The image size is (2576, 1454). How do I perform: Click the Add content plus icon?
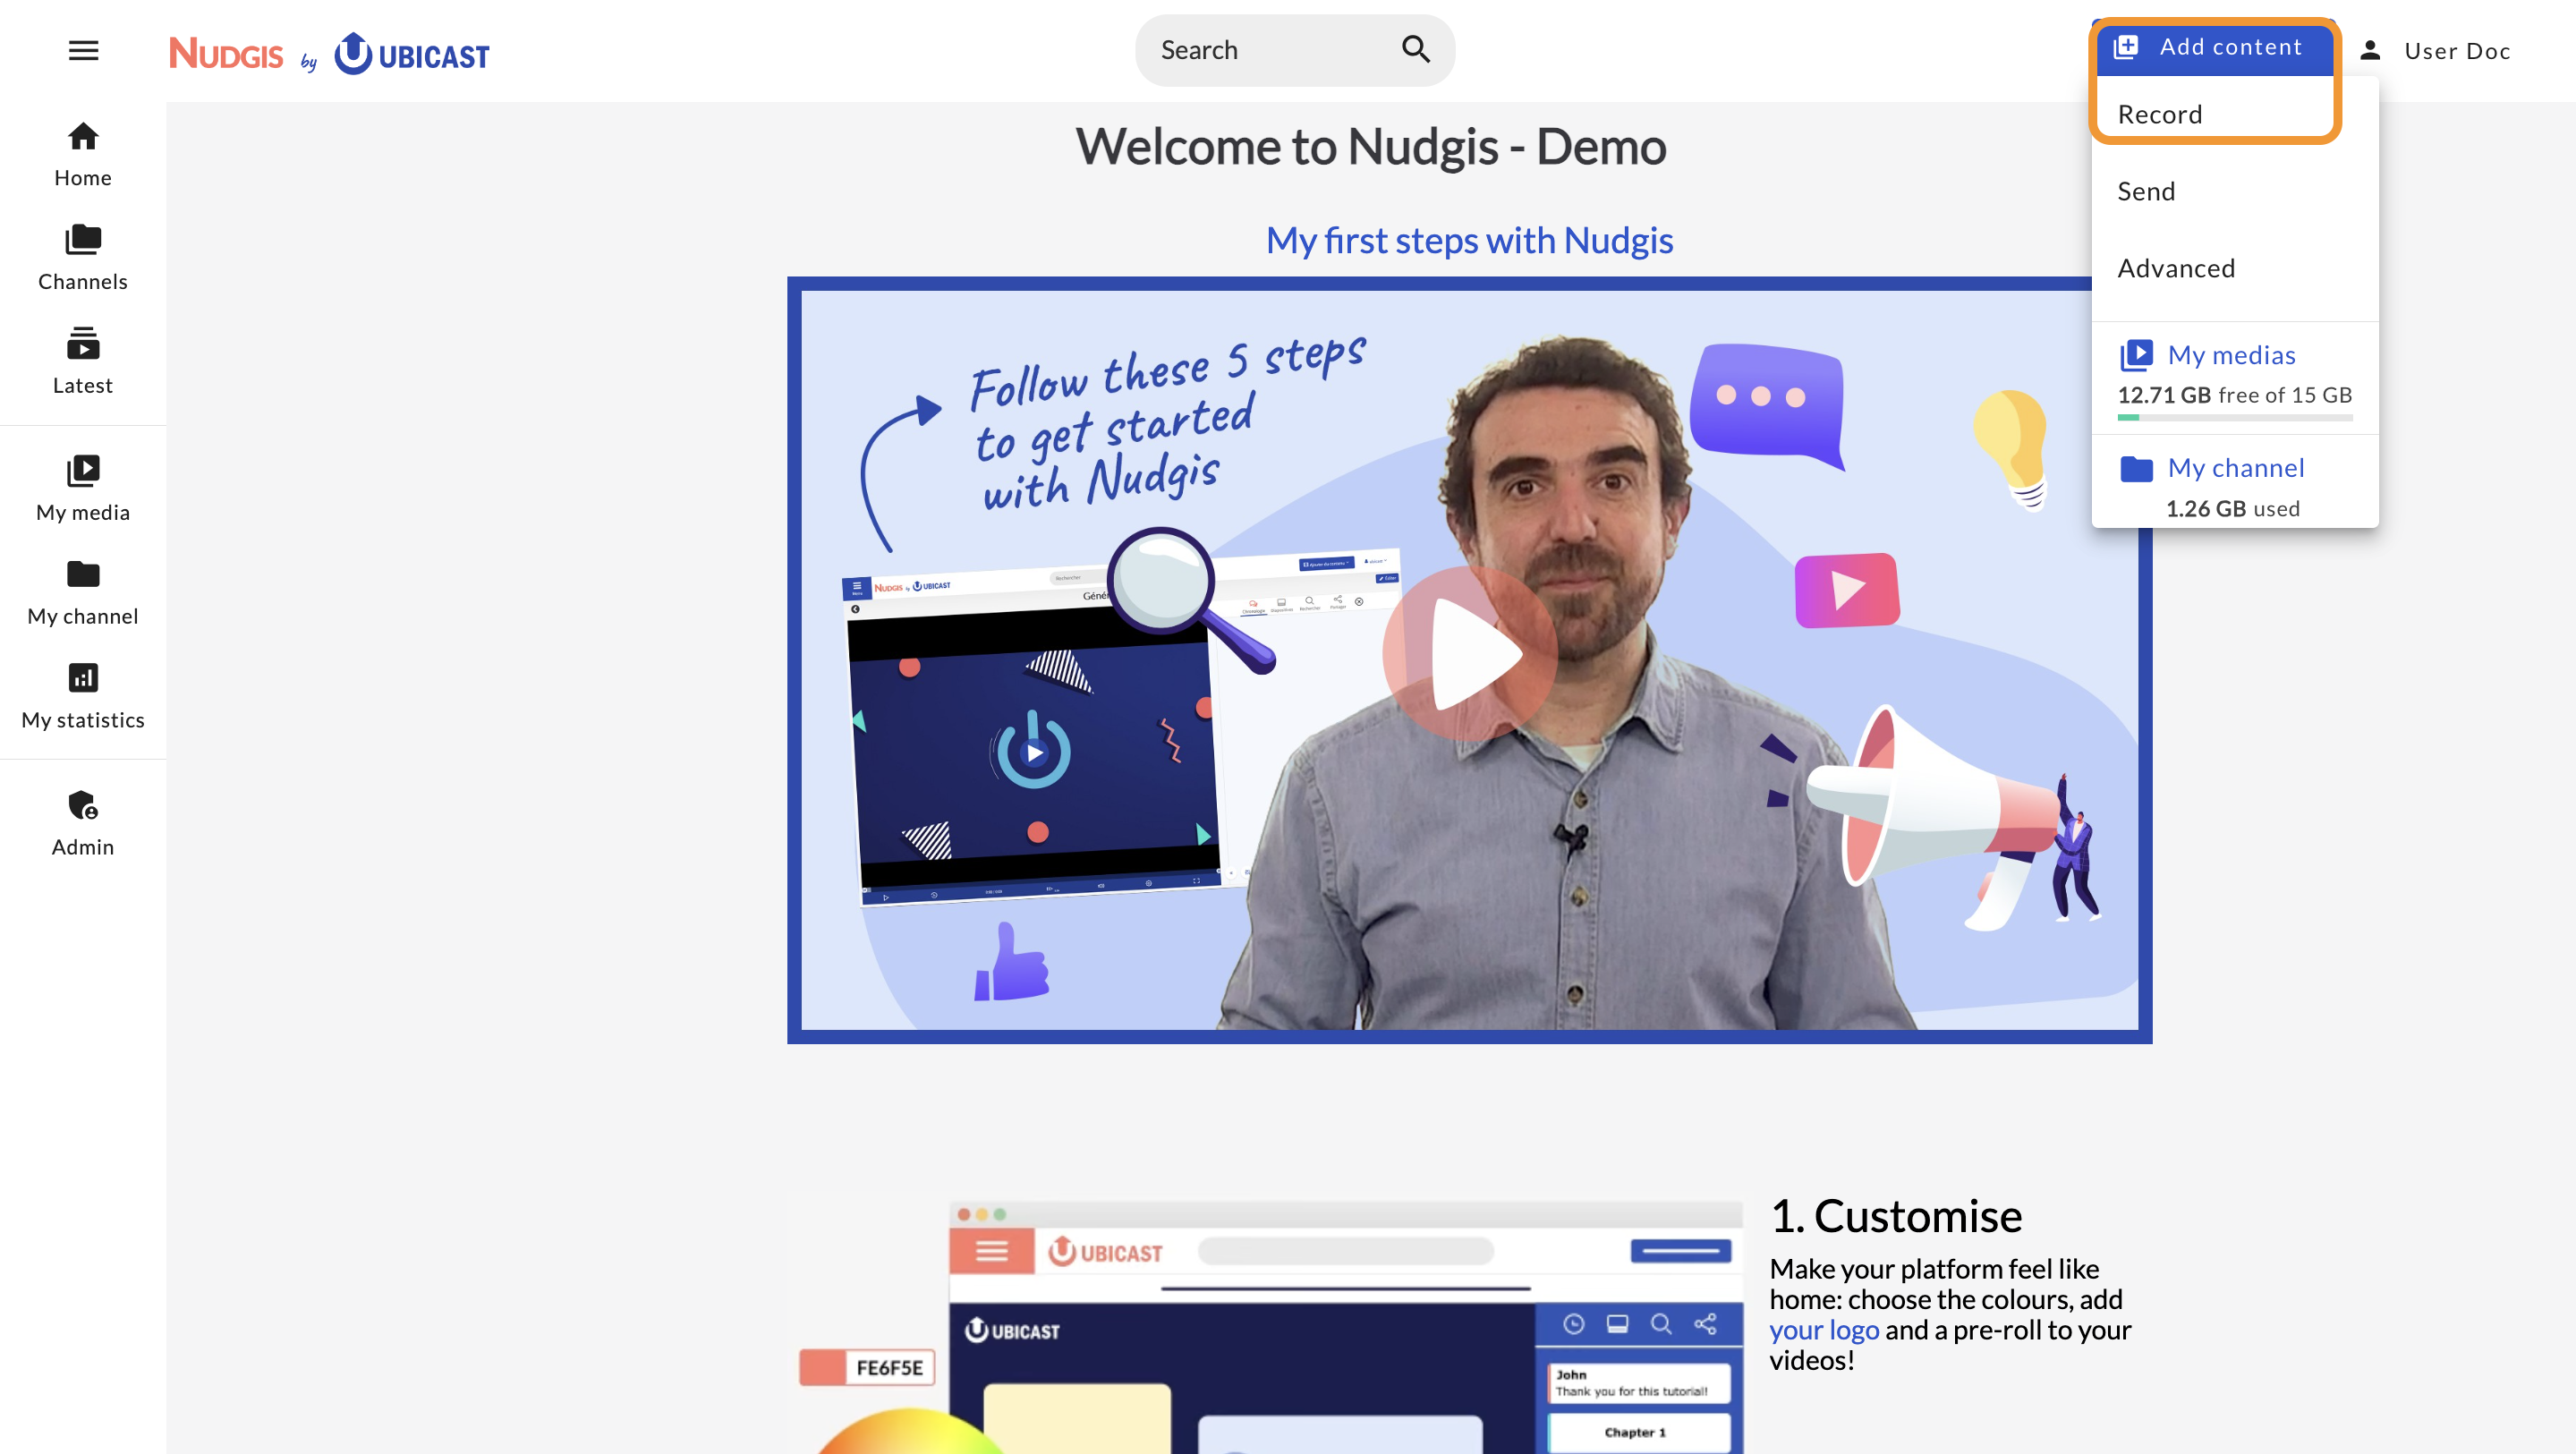point(2125,47)
